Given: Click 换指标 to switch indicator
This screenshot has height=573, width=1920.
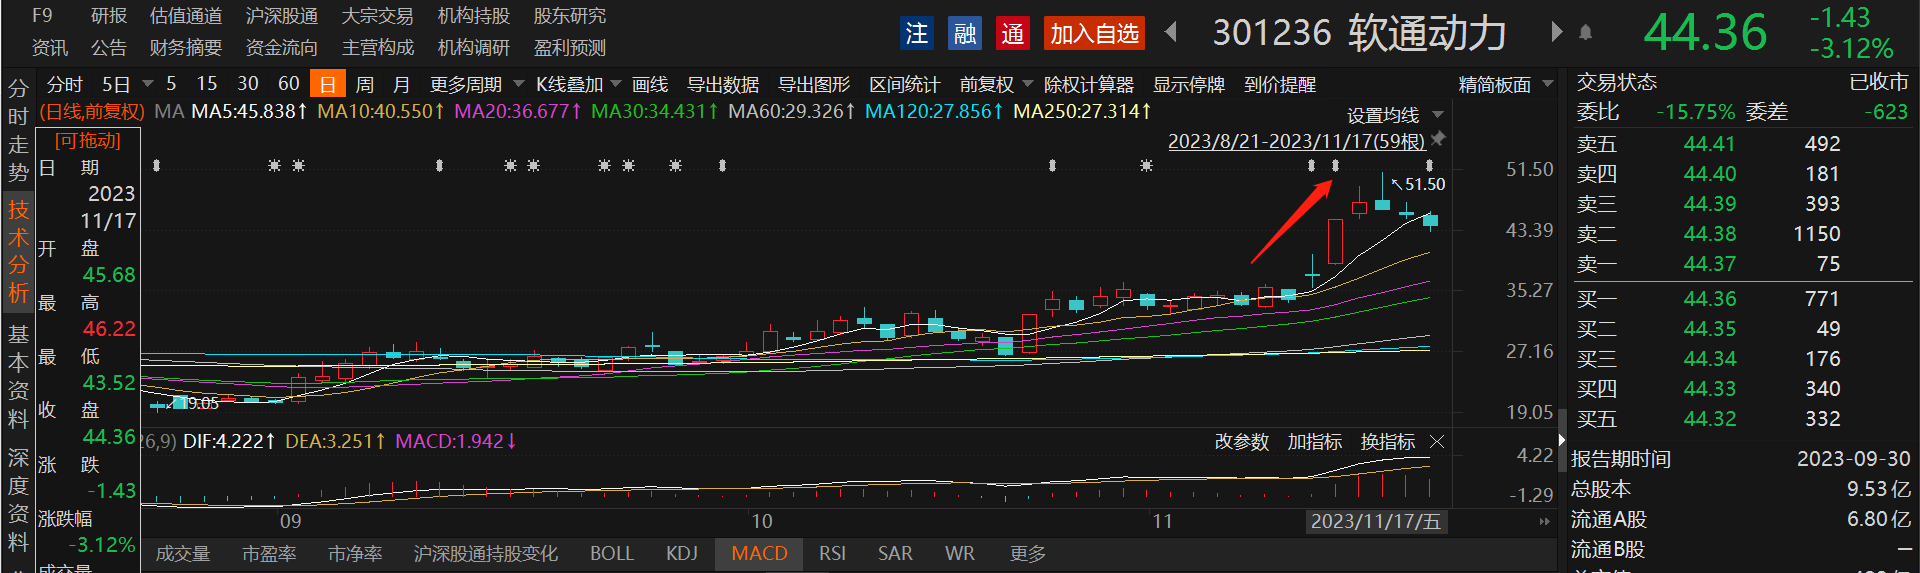Looking at the screenshot, I should (1388, 441).
